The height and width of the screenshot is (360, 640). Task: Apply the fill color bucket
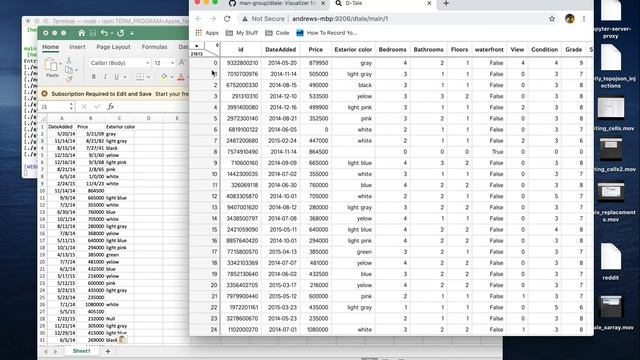(x=164, y=77)
